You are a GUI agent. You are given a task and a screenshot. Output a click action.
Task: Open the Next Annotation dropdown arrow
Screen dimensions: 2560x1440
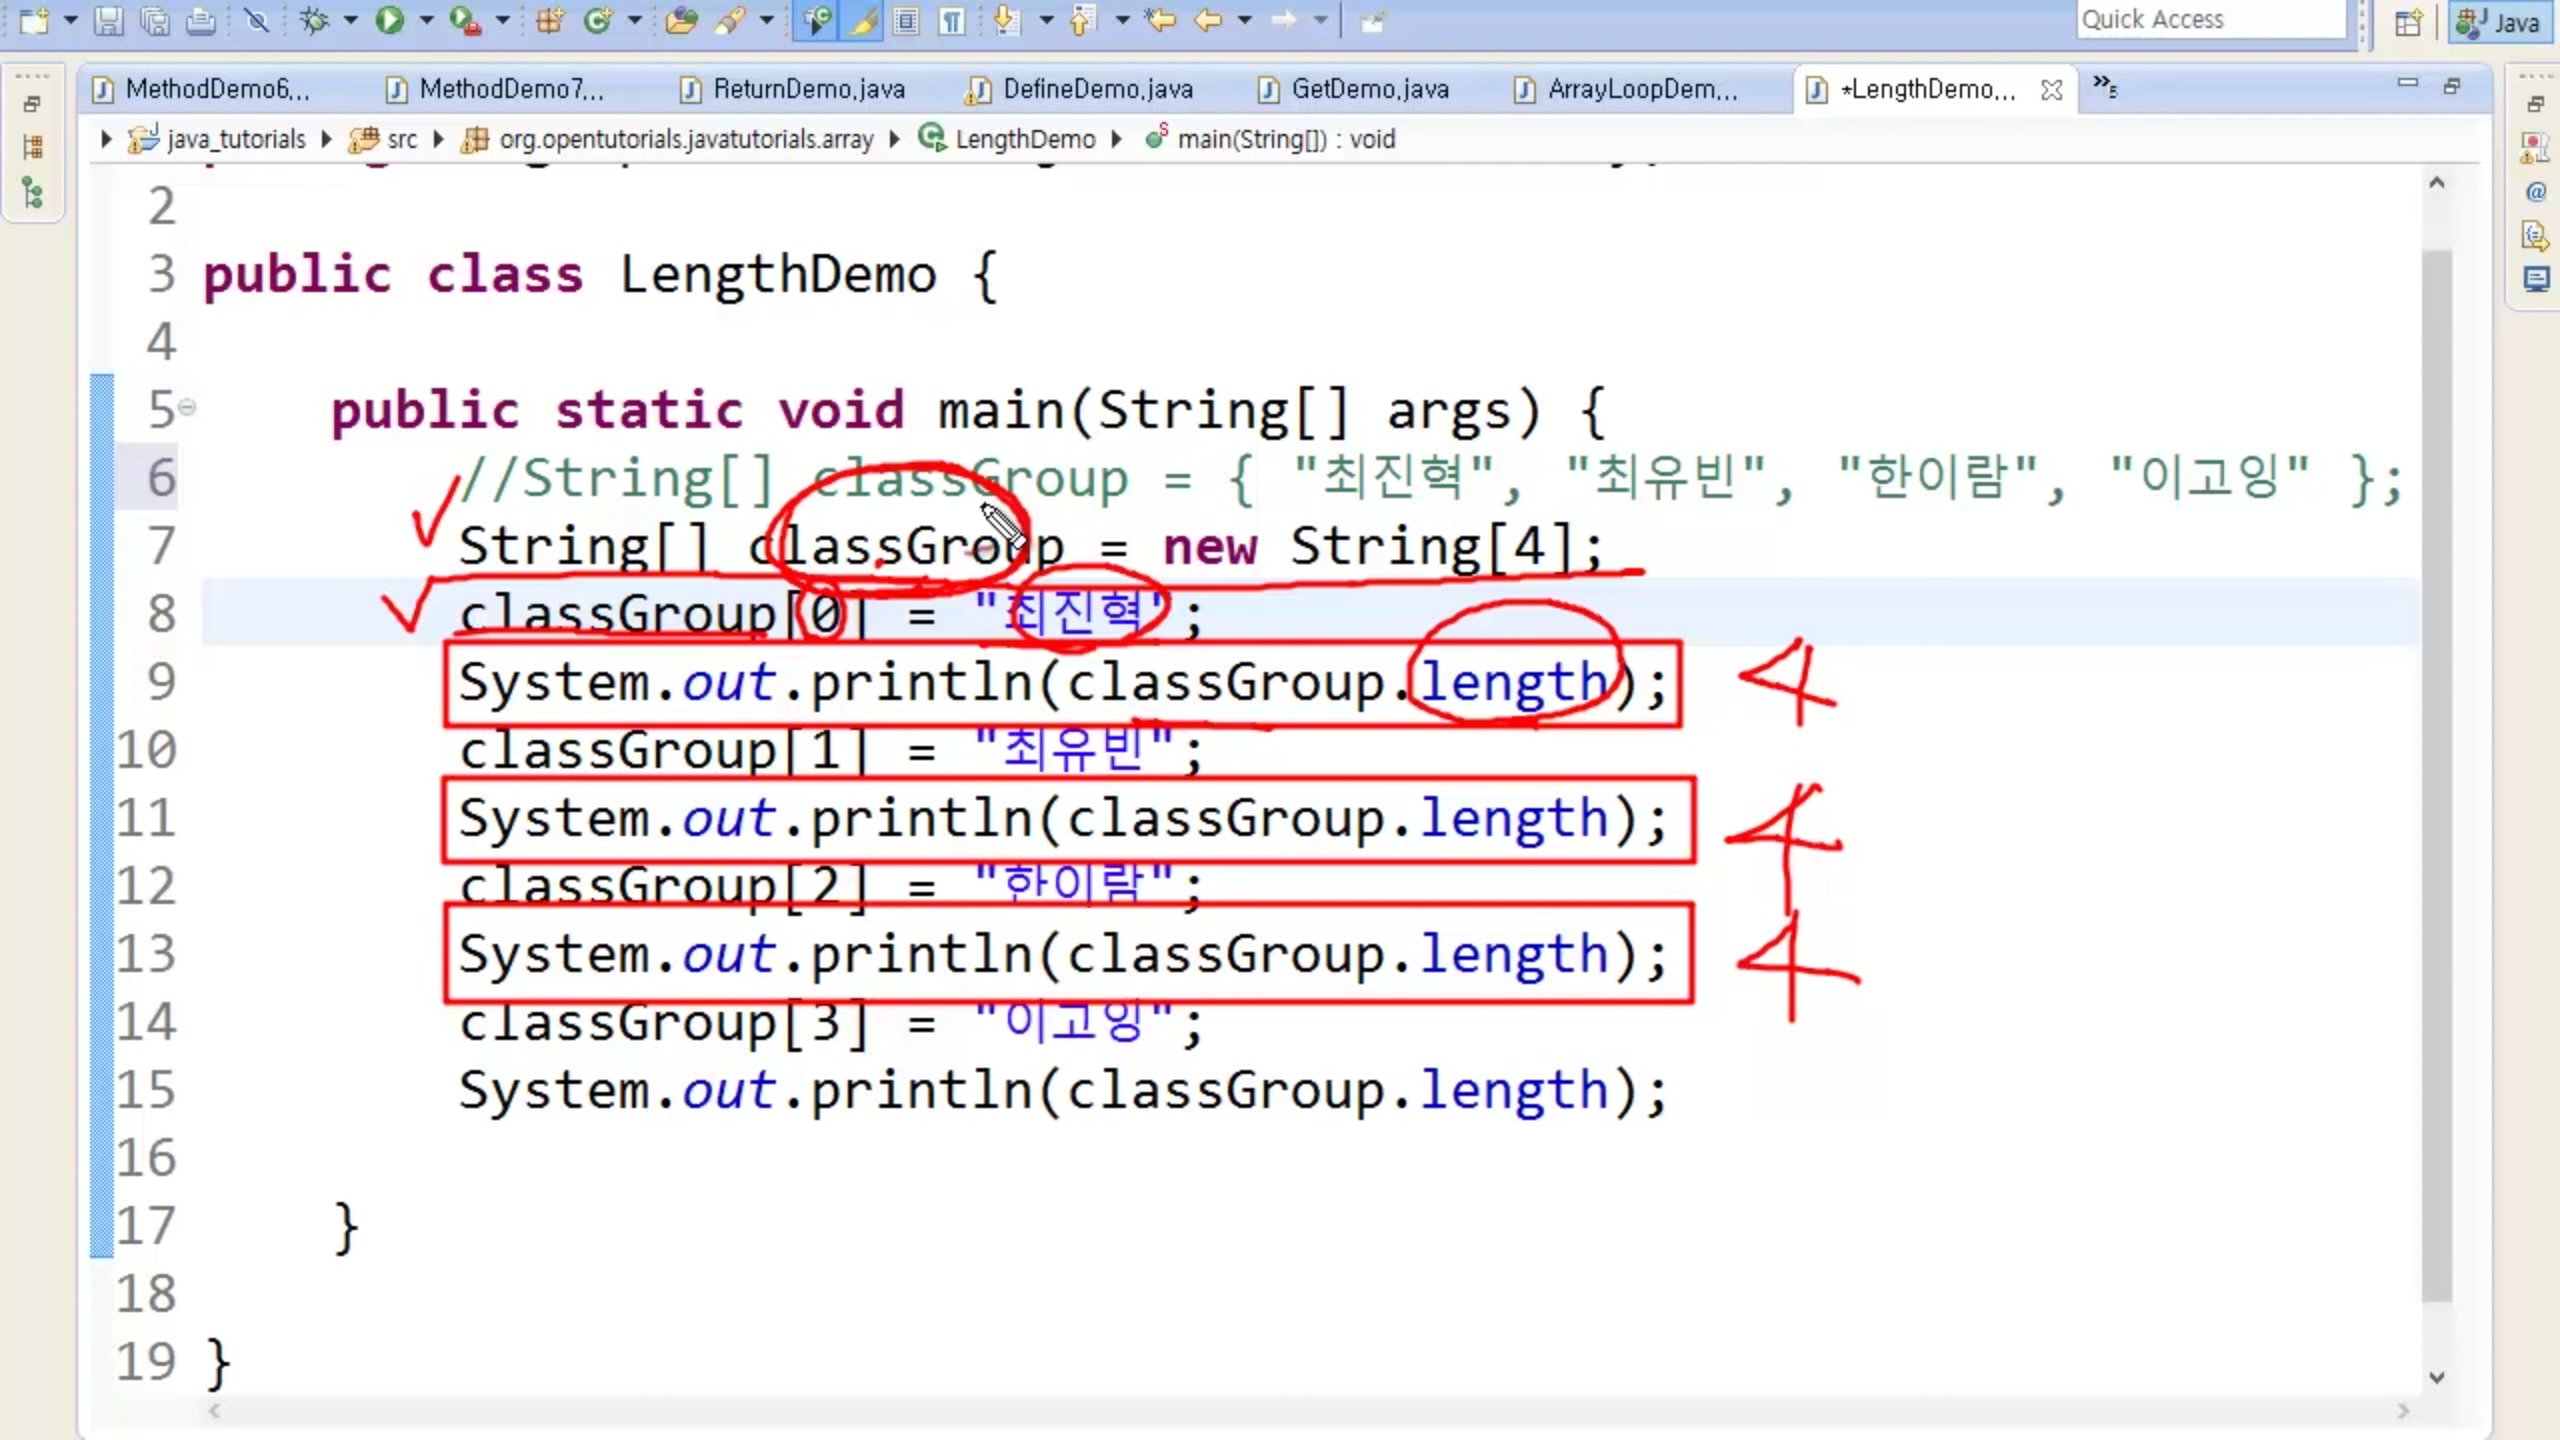tap(1046, 20)
